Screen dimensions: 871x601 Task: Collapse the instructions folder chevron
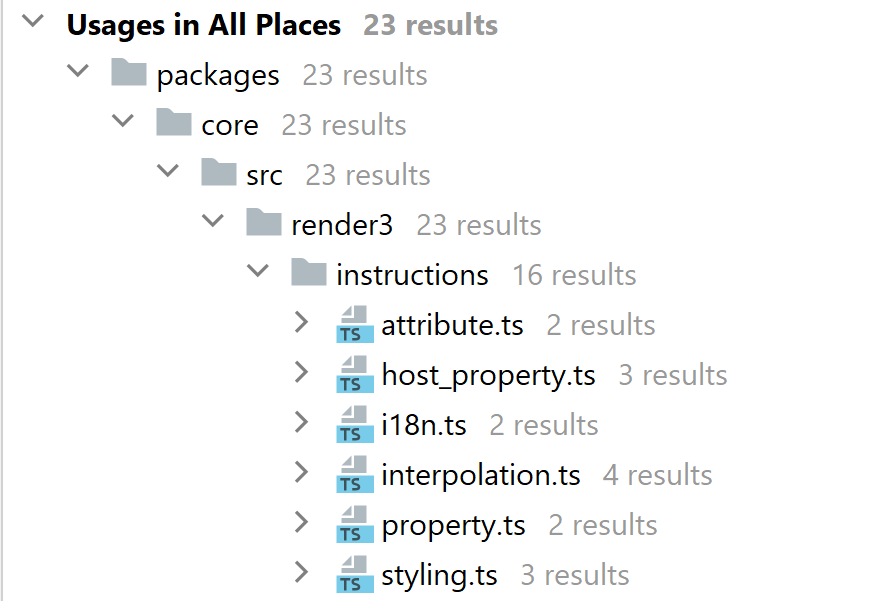[x=258, y=271]
